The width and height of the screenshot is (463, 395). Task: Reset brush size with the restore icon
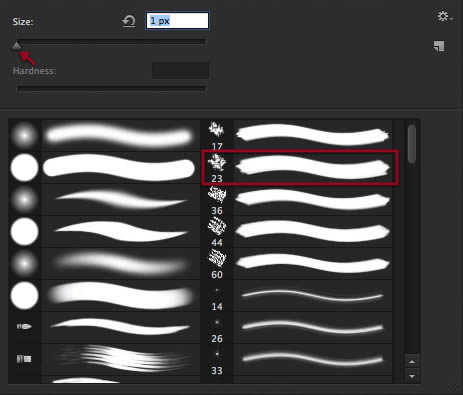click(129, 21)
